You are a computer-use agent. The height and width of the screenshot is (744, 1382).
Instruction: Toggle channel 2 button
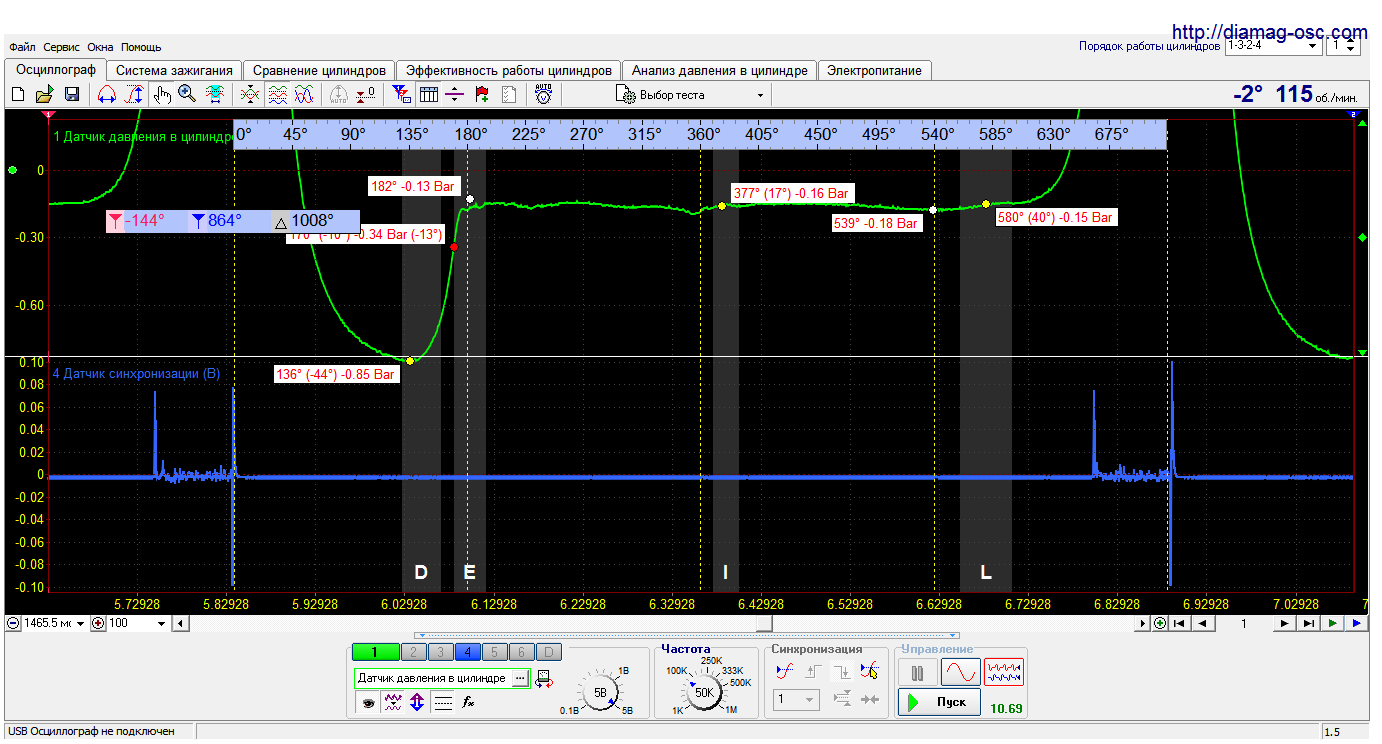coord(413,652)
